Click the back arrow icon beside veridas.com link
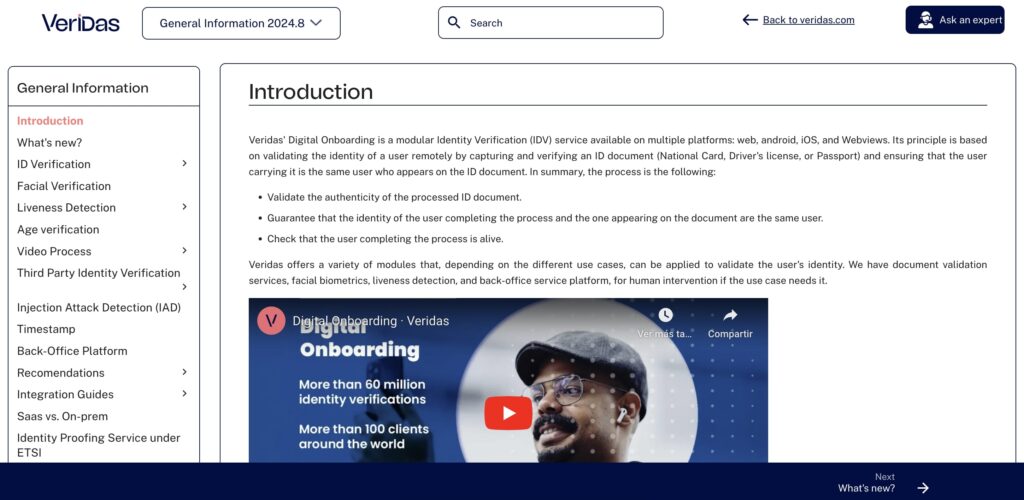The height and width of the screenshot is (500, 1024). [x=750, y=20]
